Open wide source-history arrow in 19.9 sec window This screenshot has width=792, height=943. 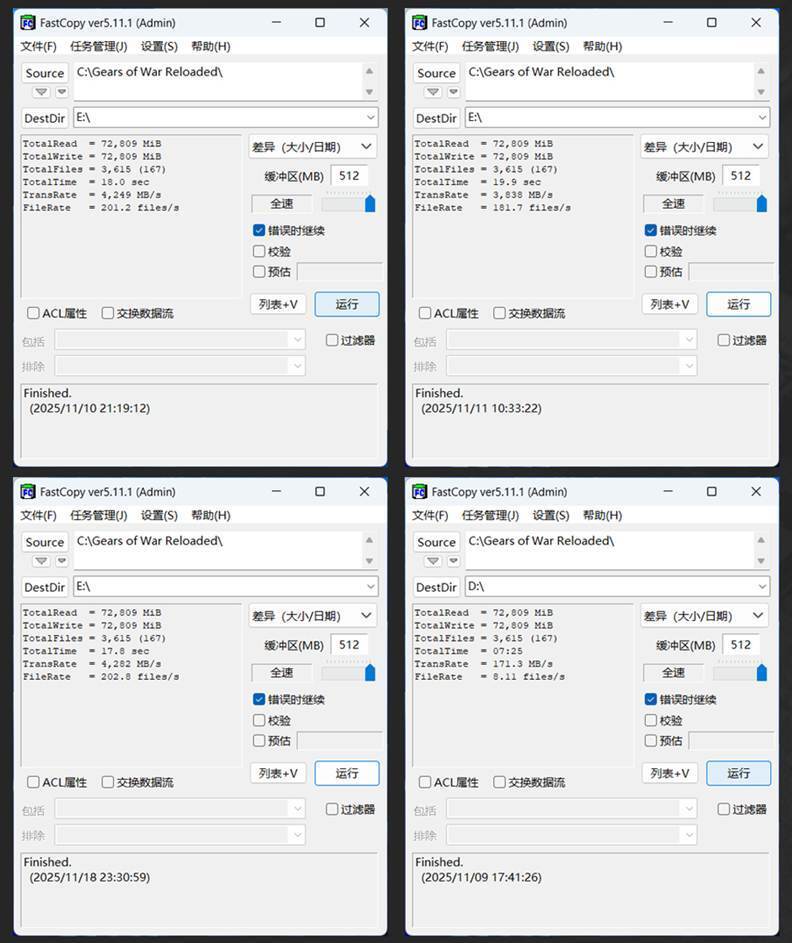(x=433, y=92)
